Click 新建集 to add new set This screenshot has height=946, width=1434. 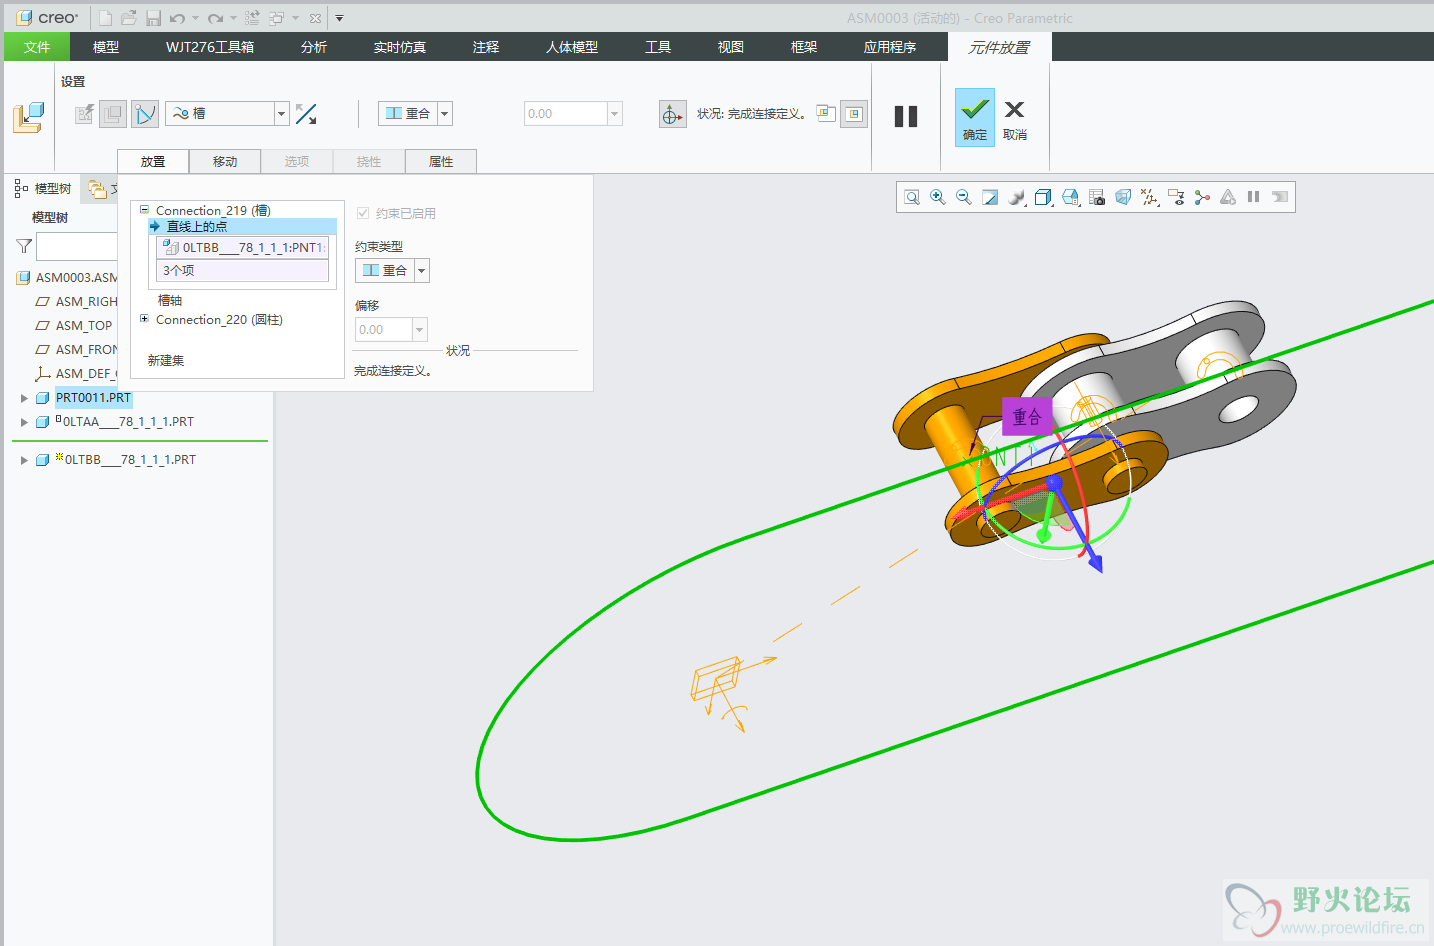166,360
